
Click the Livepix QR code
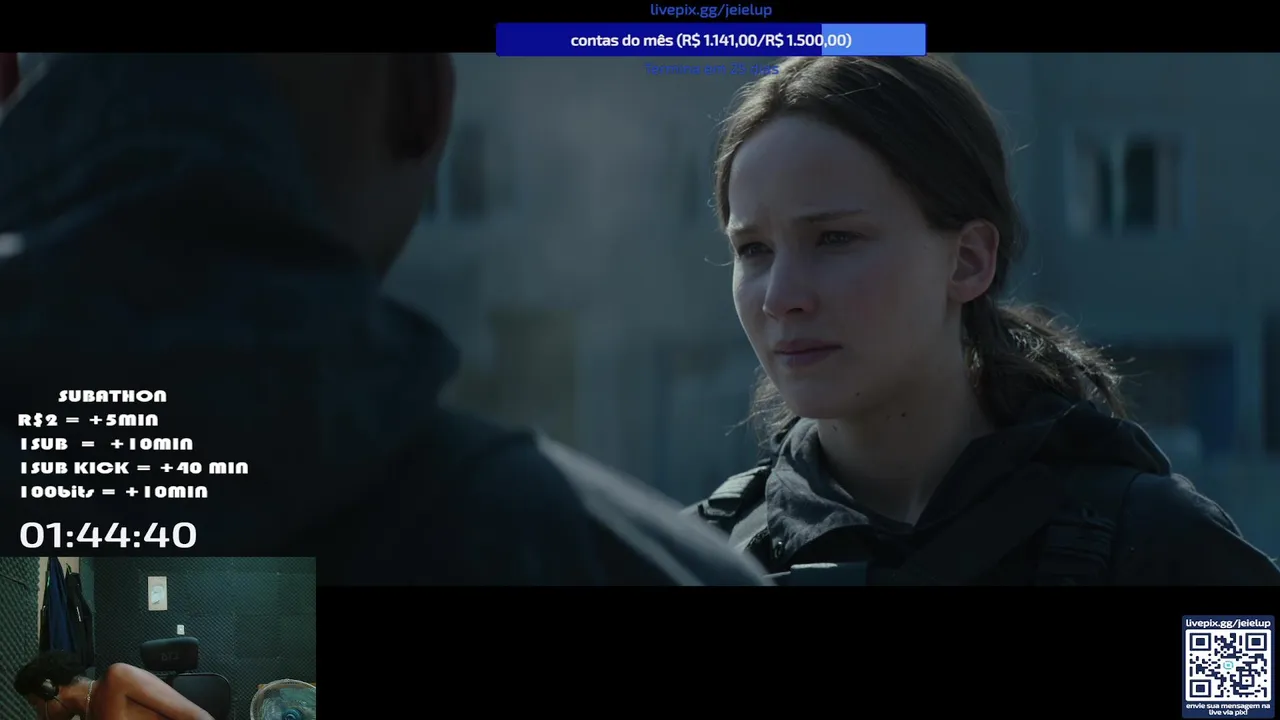tap(1228, 666)
